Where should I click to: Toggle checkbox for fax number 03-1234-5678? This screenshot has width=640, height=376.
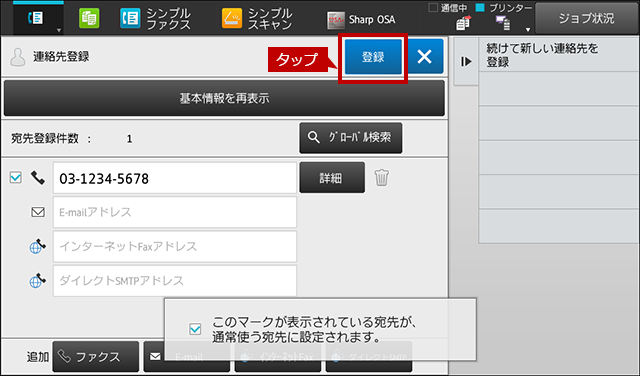(16, 178)
